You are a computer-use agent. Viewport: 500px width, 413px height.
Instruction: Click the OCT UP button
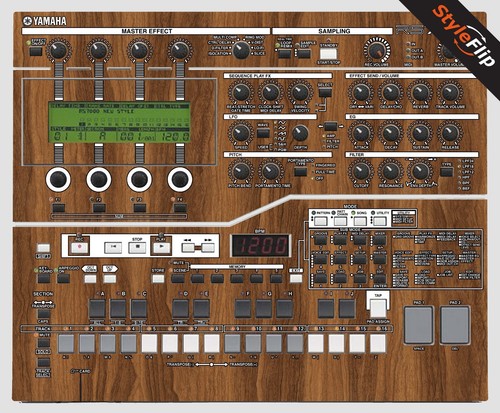(x=110, y=279)
